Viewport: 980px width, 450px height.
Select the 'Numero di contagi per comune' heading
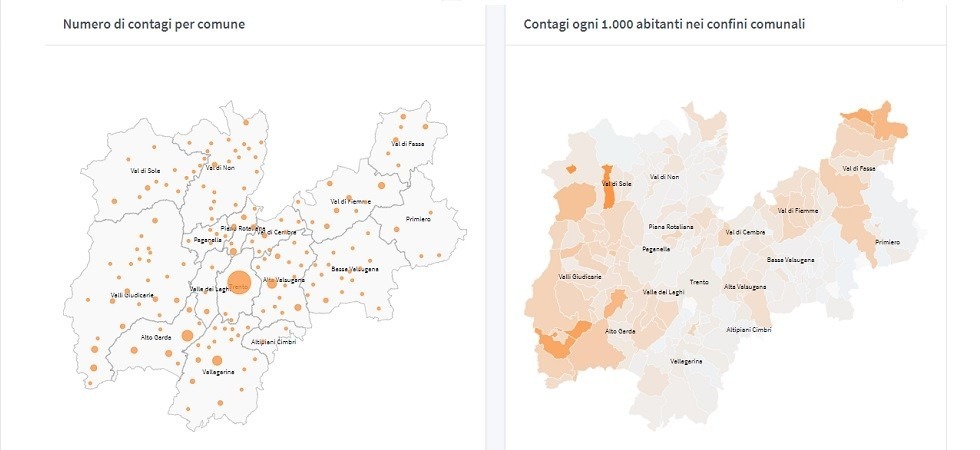[154, 22]
